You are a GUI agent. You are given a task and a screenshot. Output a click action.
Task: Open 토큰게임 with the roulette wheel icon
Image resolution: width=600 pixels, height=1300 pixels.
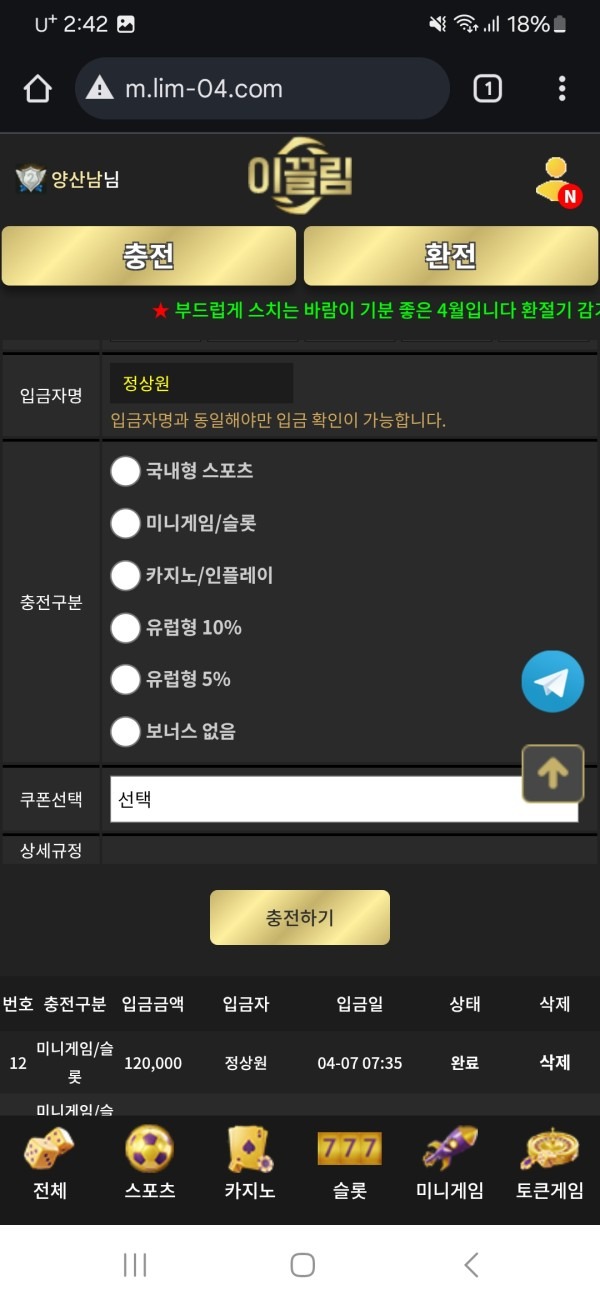click(x=547, y=1150)
